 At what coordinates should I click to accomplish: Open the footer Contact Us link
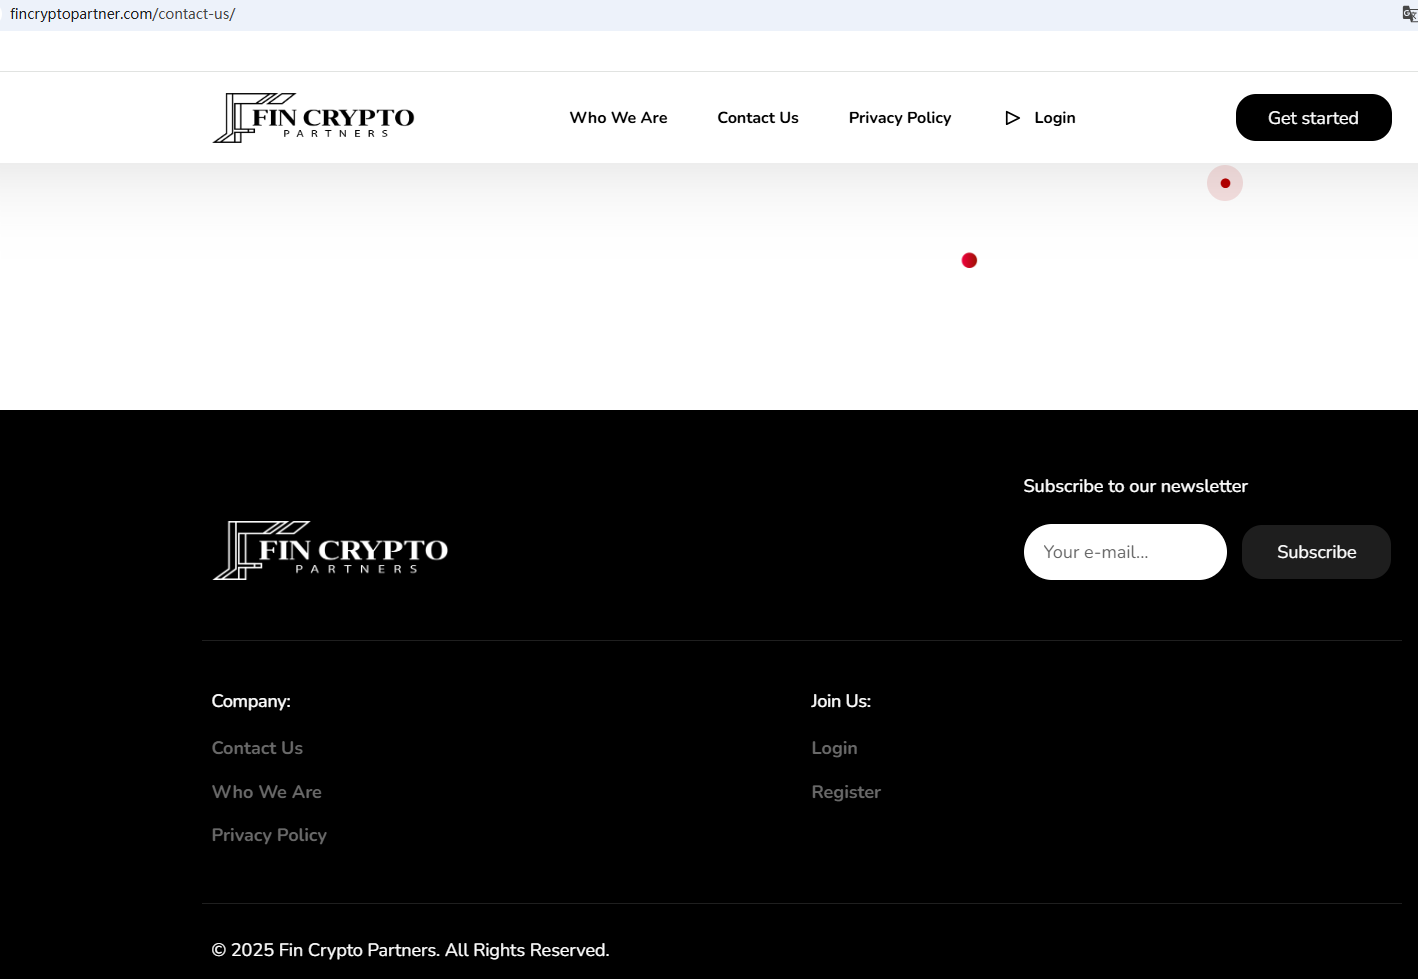257,748
